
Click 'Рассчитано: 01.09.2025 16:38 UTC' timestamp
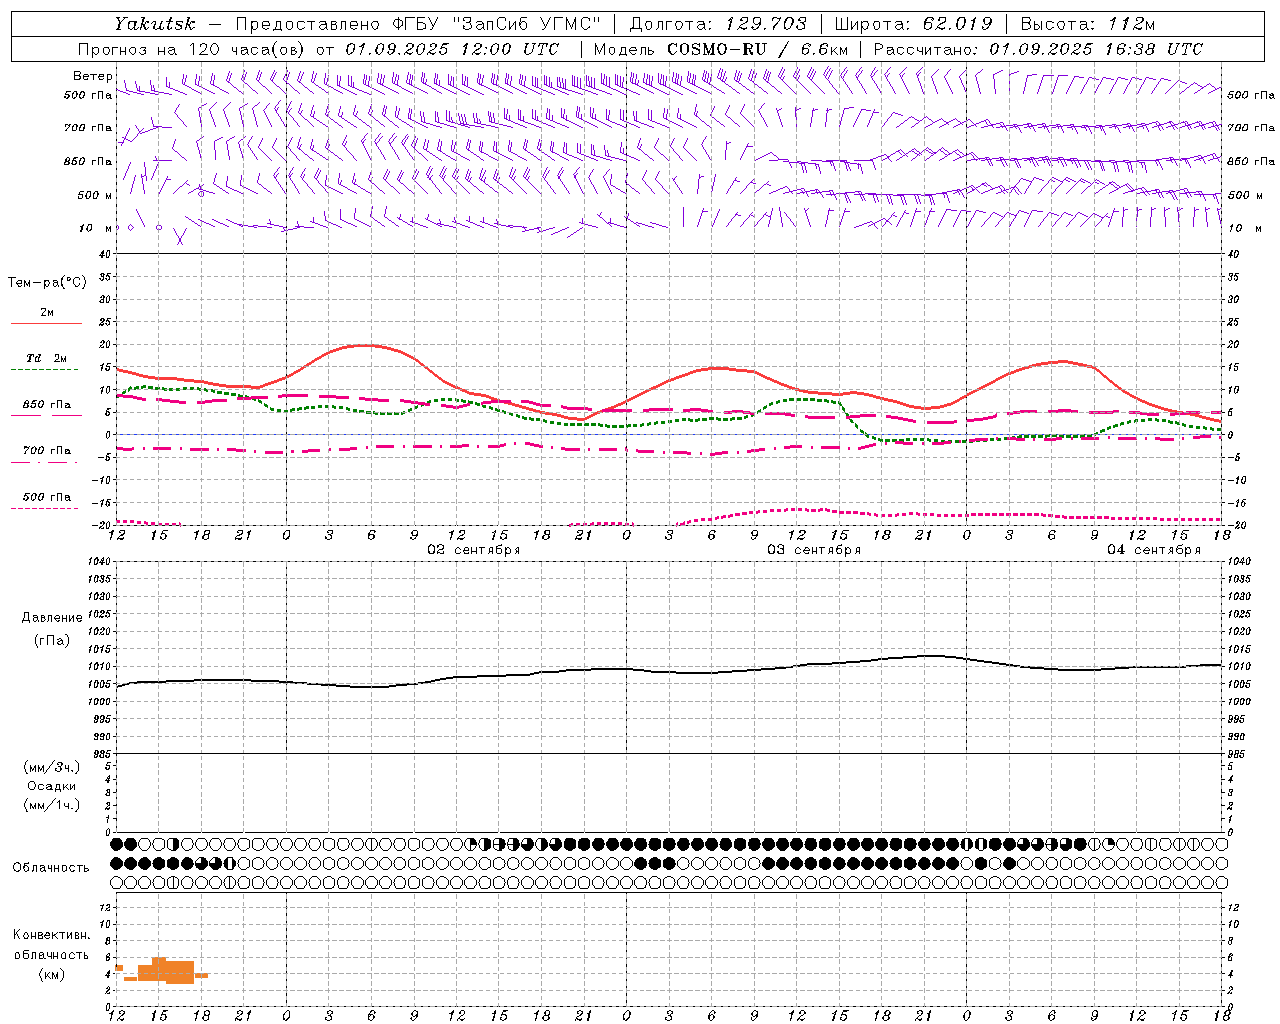point(1038,49)
